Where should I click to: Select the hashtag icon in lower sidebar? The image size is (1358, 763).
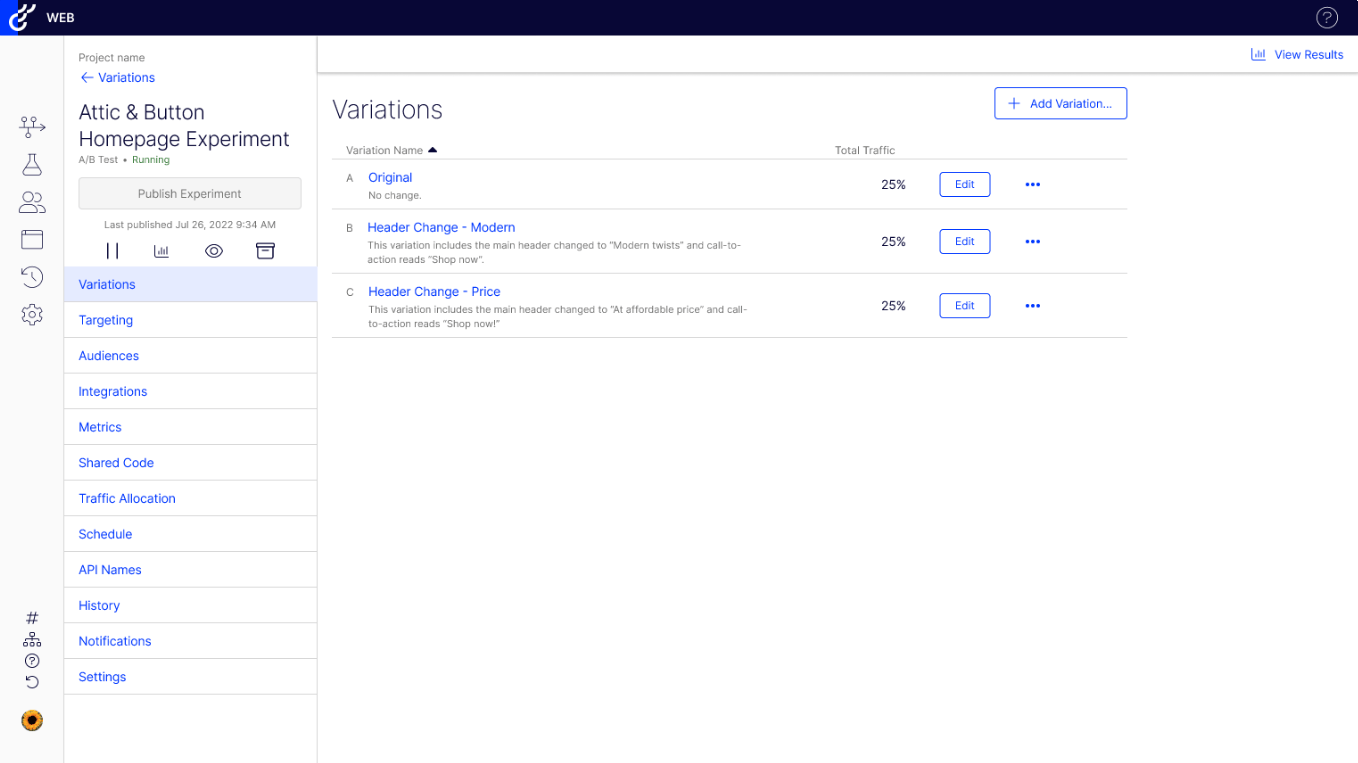pos(31,616)
